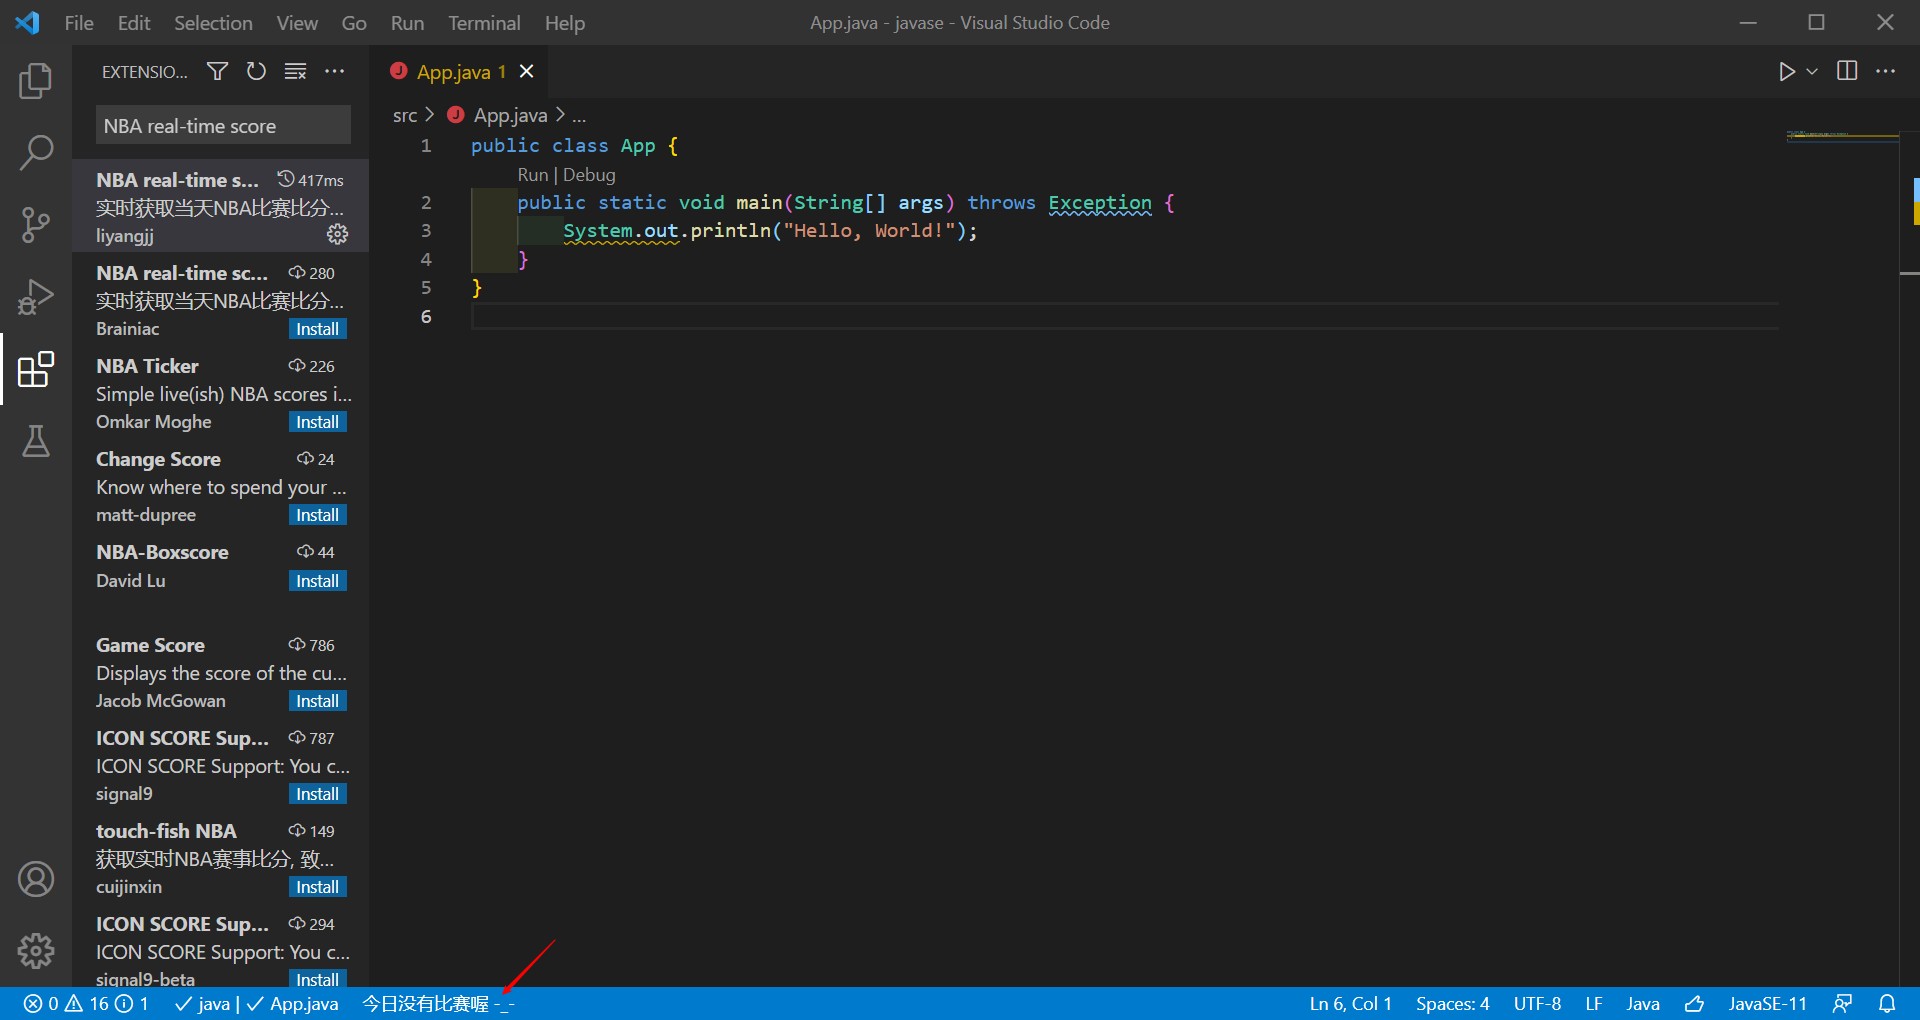Install the NBA Ticker extension
Viewport: 1920px width, 1020px height.
(x=318, y=422)
